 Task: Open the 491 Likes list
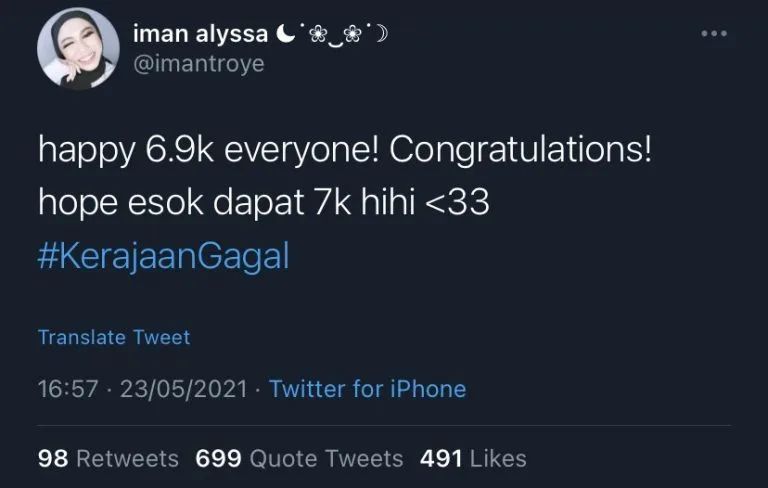click(473, 459)
